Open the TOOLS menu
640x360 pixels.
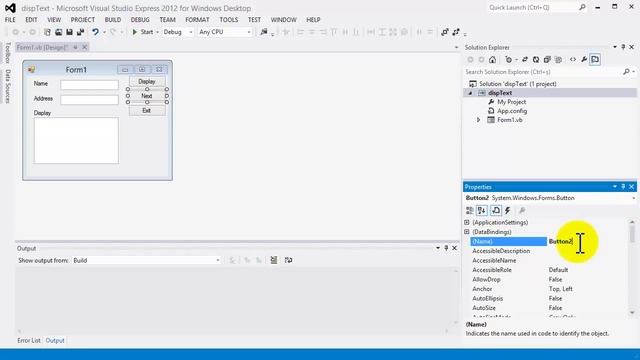tap(229, 20)
